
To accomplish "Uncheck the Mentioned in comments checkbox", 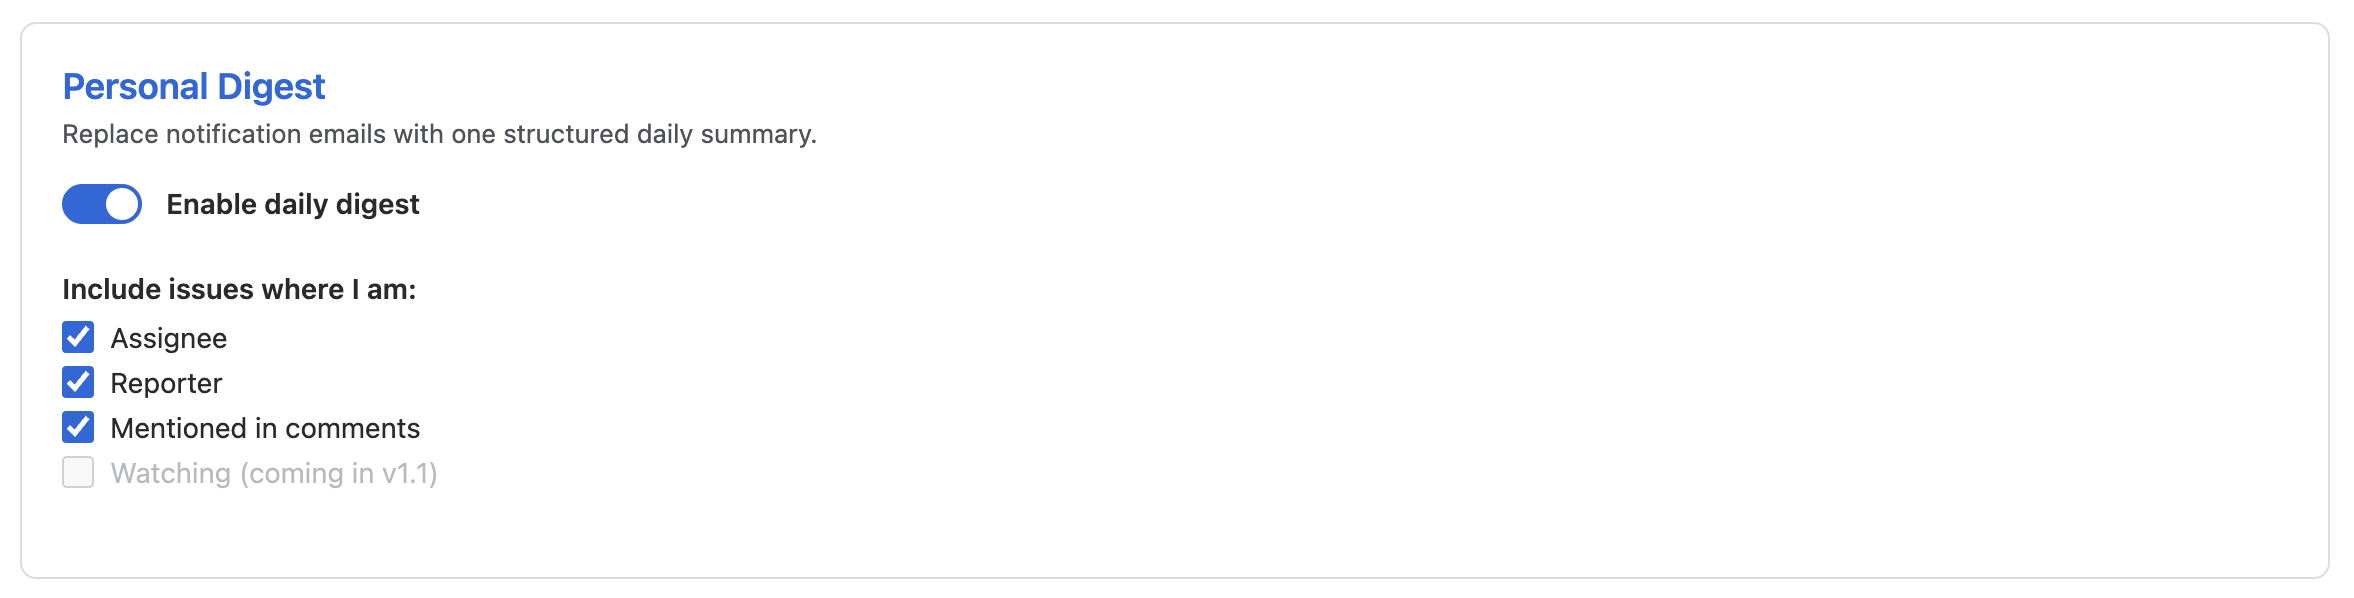I will (x=78, y=428).
